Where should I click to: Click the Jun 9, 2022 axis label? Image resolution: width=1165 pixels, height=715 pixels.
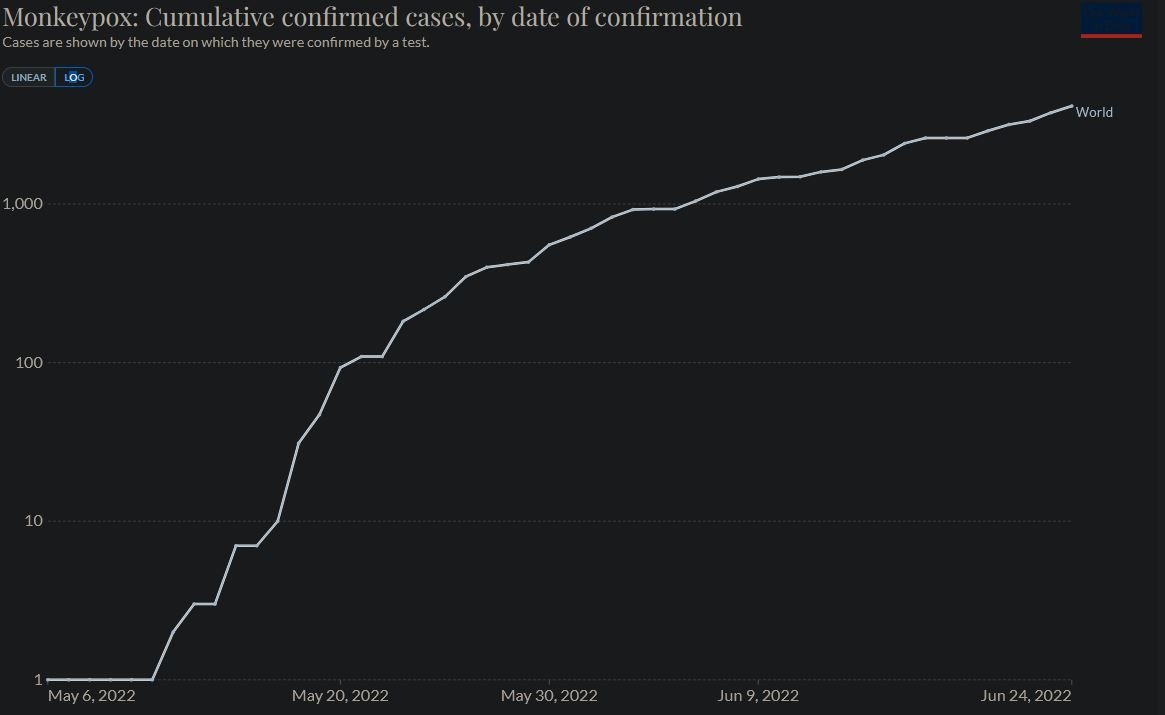[758, 696]
